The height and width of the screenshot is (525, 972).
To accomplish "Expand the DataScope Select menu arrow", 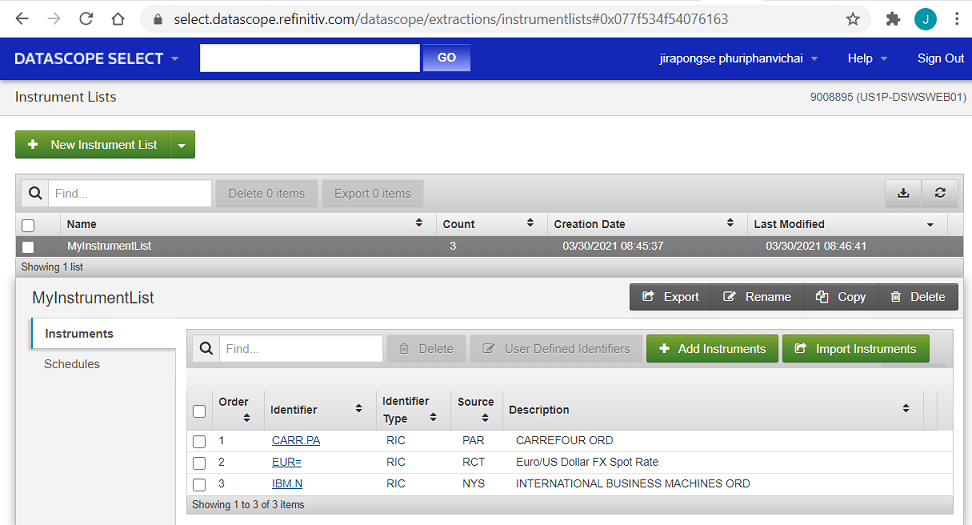I will point(175,59).
